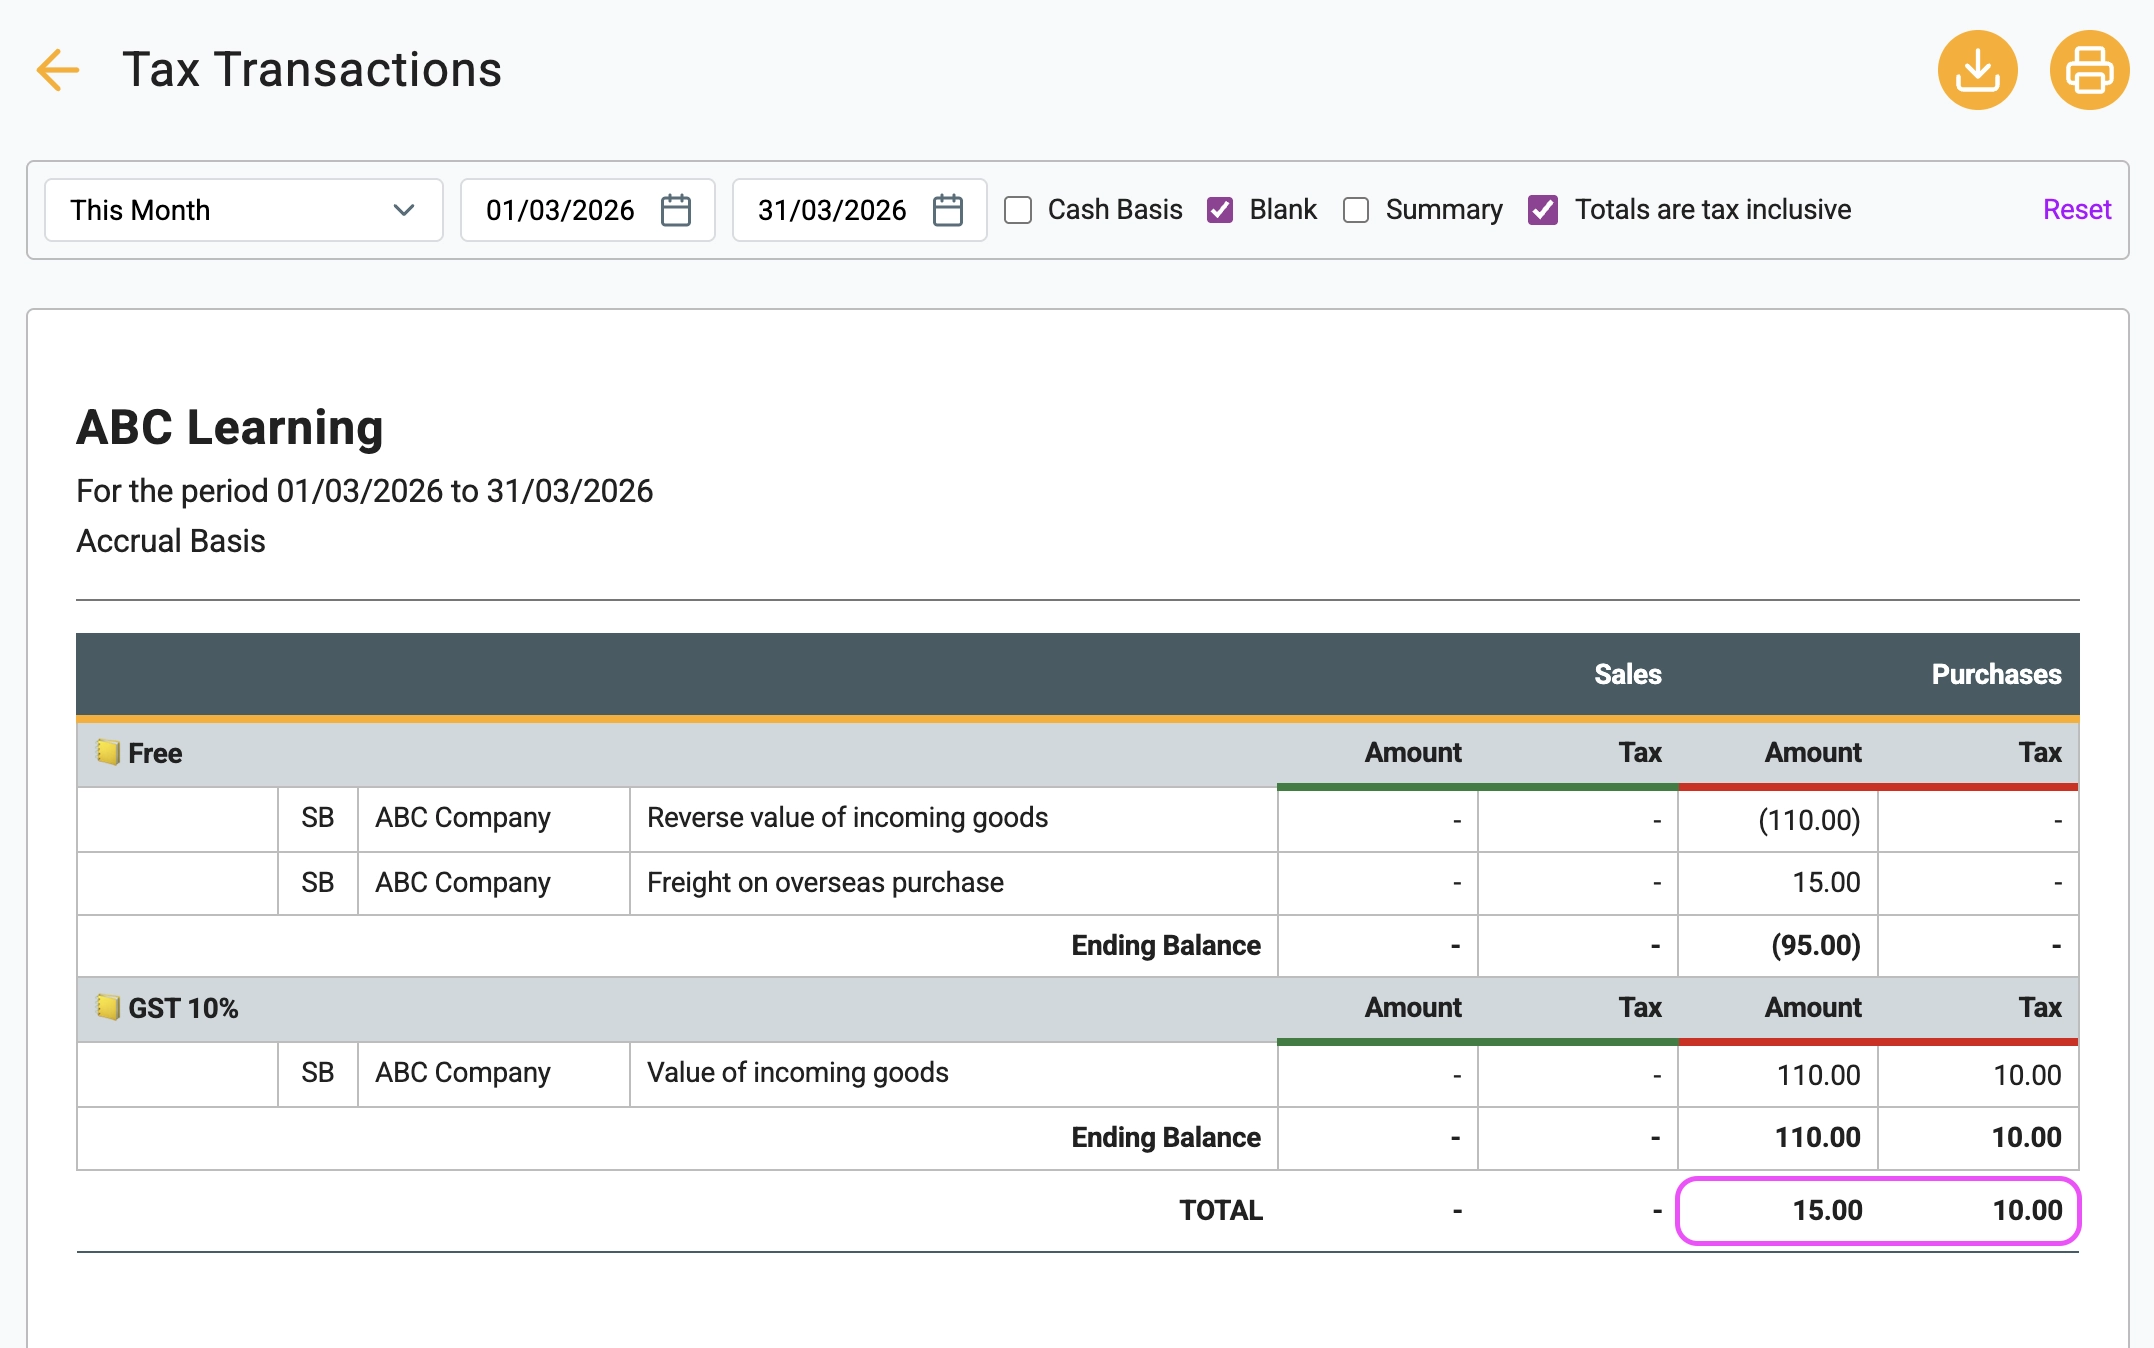Viewport: 2154px width, 1348px height.
Task: Click the Purchases column header
Action: coord(1994,674)
